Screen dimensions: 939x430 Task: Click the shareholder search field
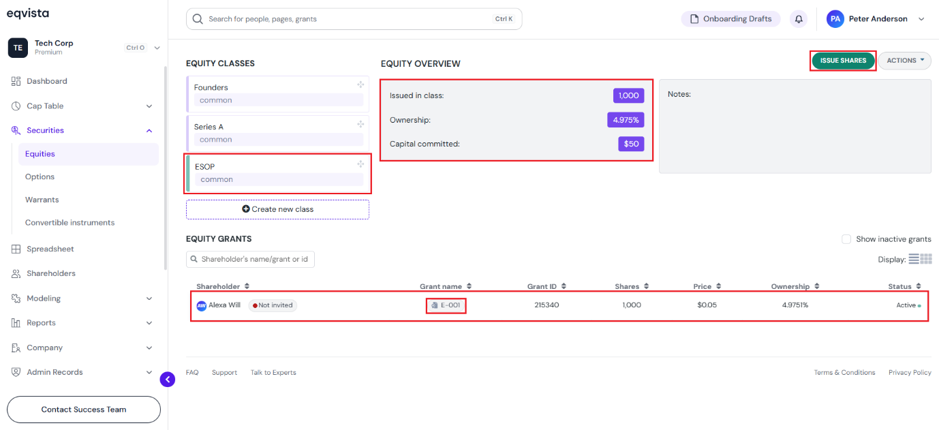pyautogui.click(x=250, y=259)
